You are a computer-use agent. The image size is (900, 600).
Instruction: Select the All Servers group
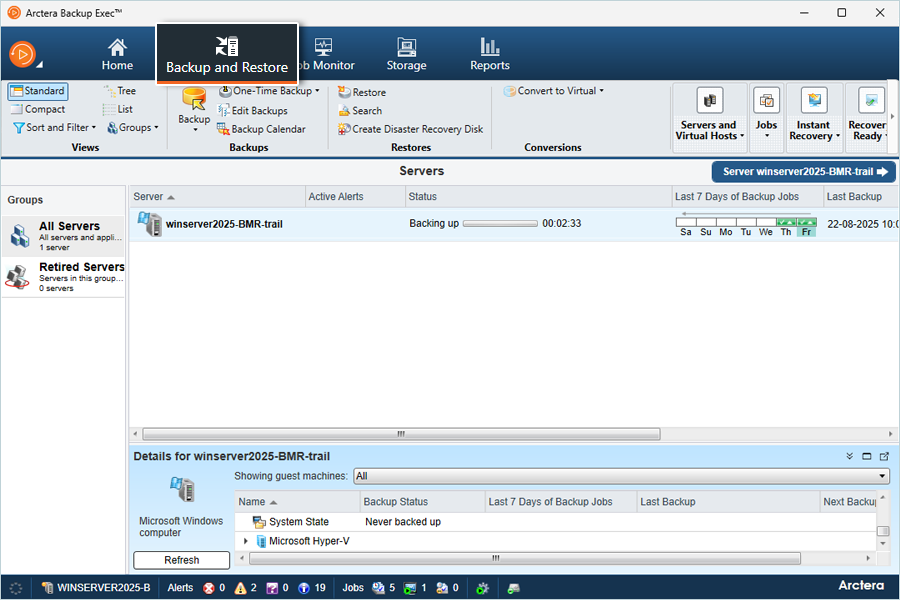point(63,236)
